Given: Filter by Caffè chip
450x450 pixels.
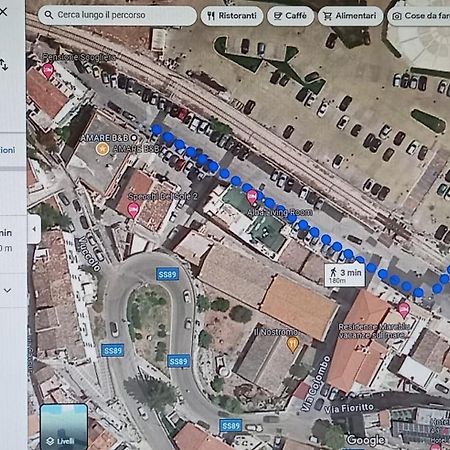Looking at the screenshot, I should 290,16.
